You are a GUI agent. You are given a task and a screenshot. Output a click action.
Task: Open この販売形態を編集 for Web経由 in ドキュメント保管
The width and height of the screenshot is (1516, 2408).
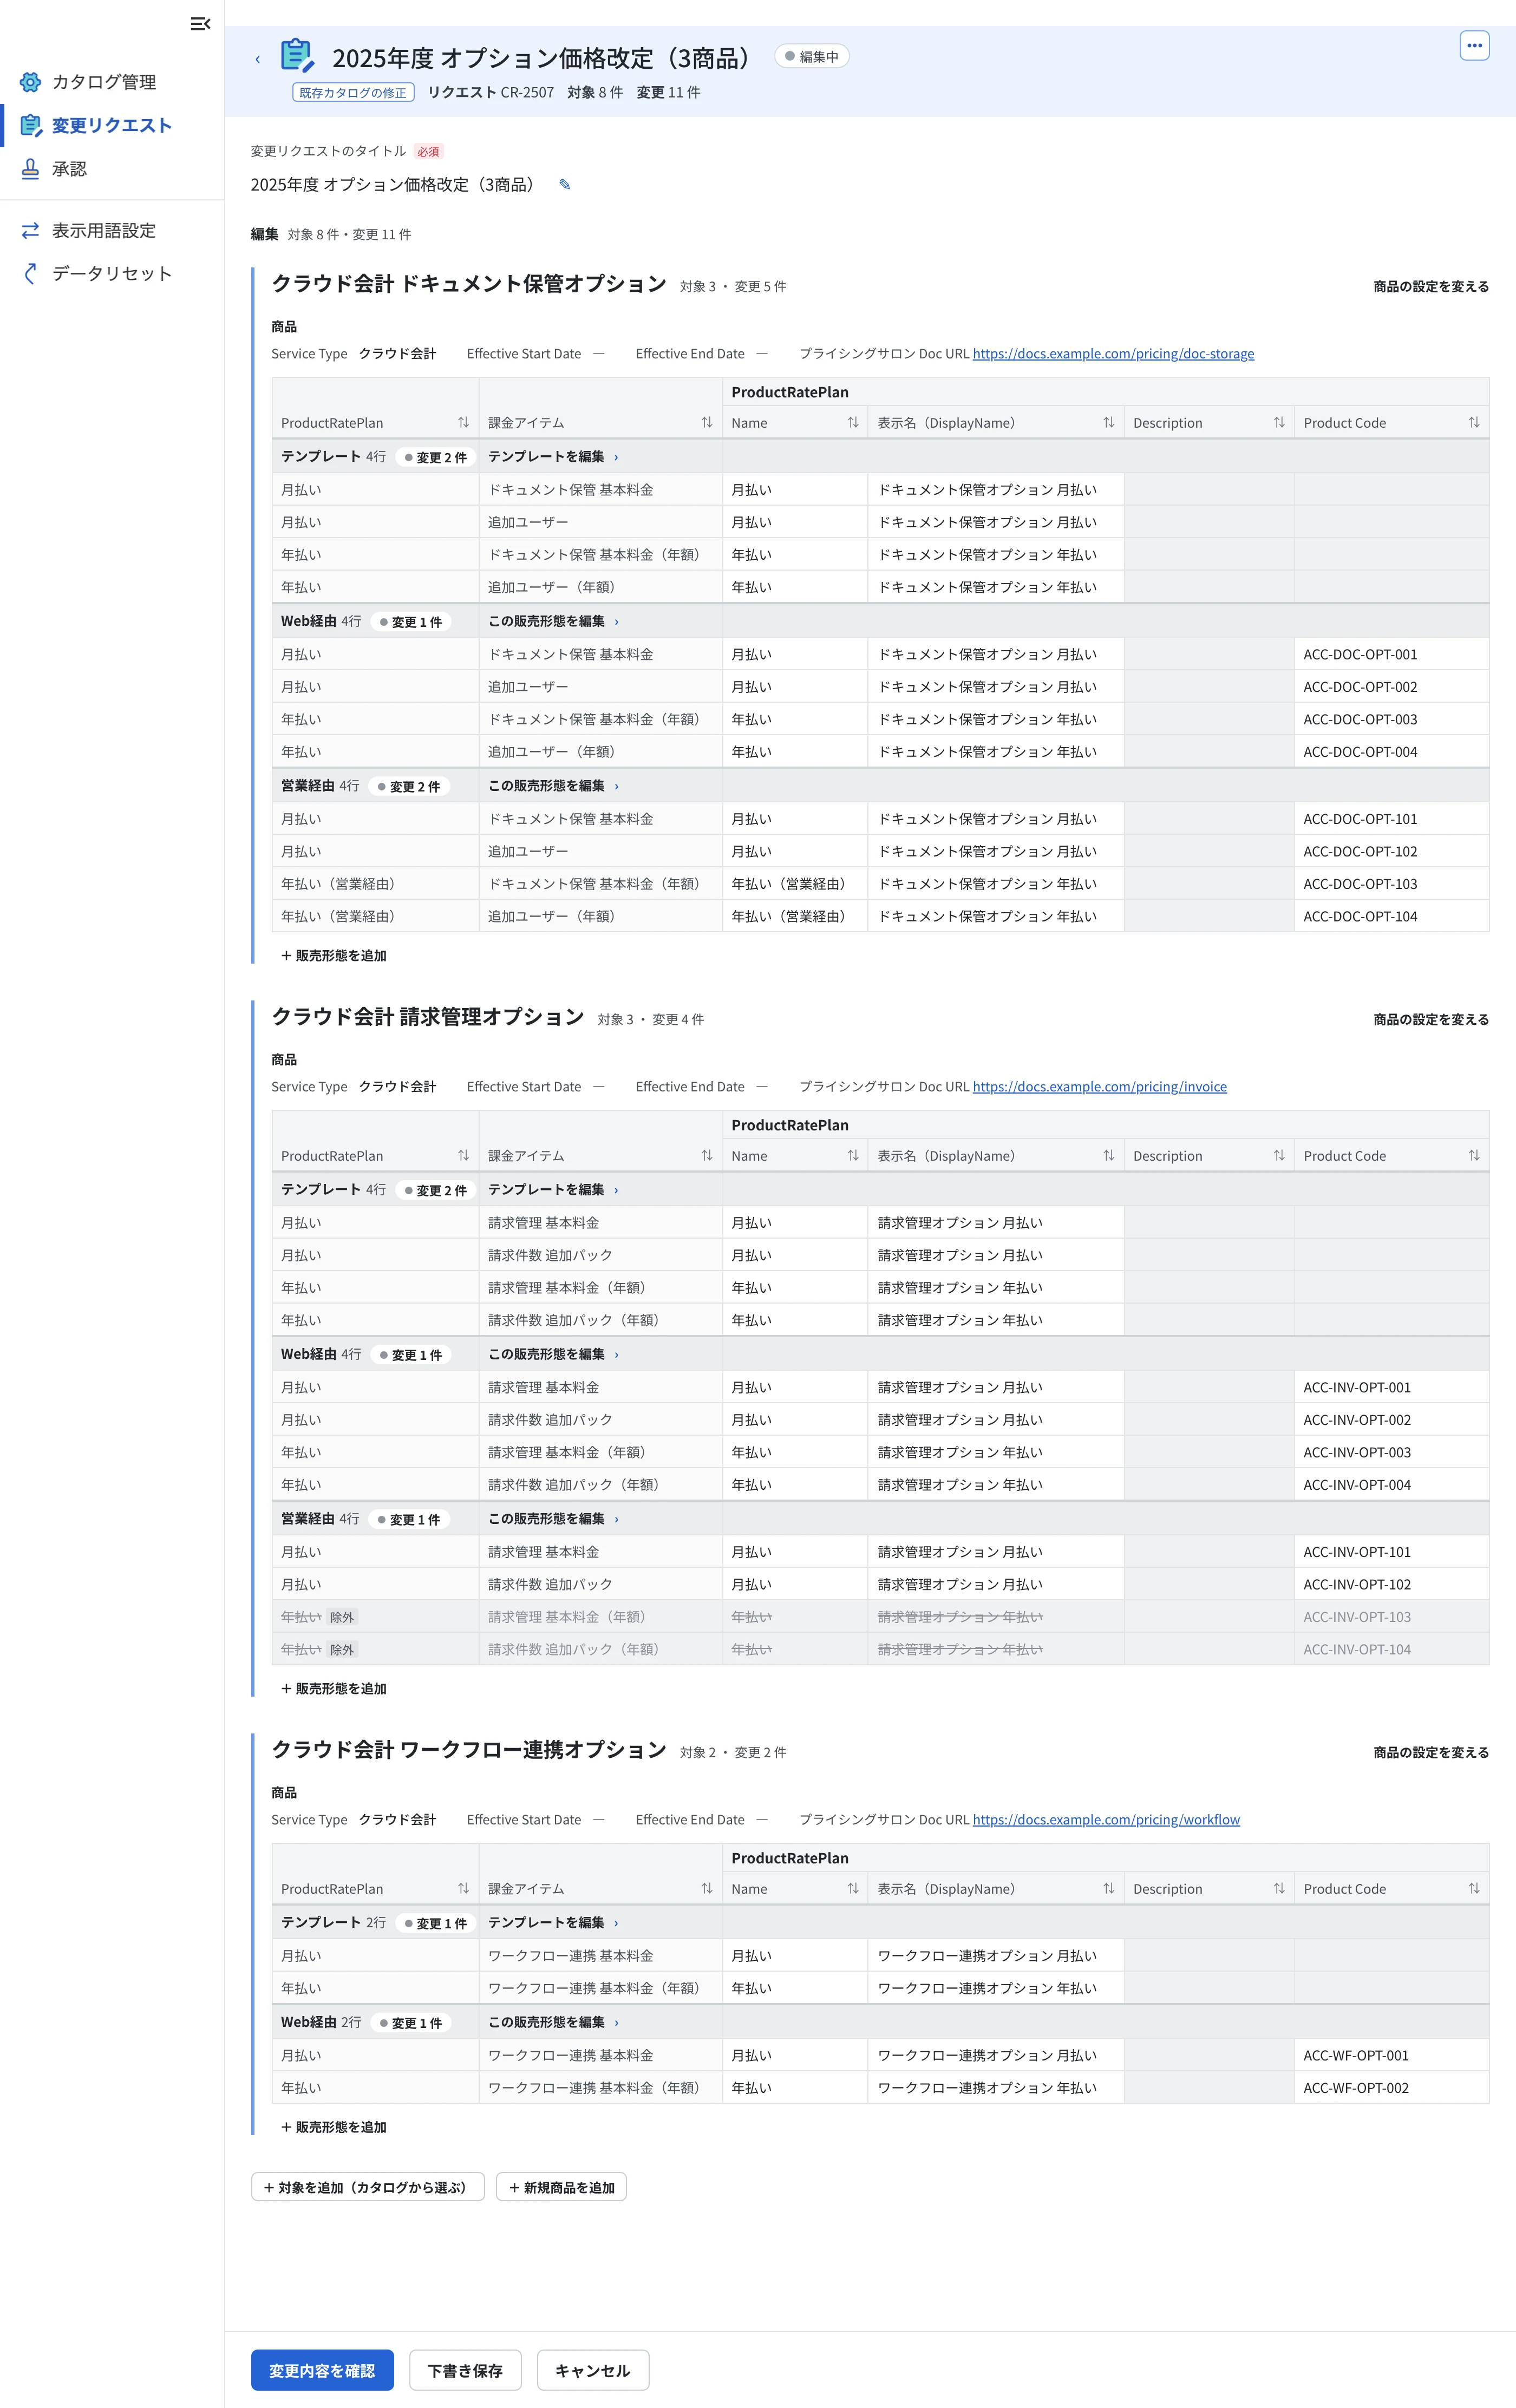point(553,621)
